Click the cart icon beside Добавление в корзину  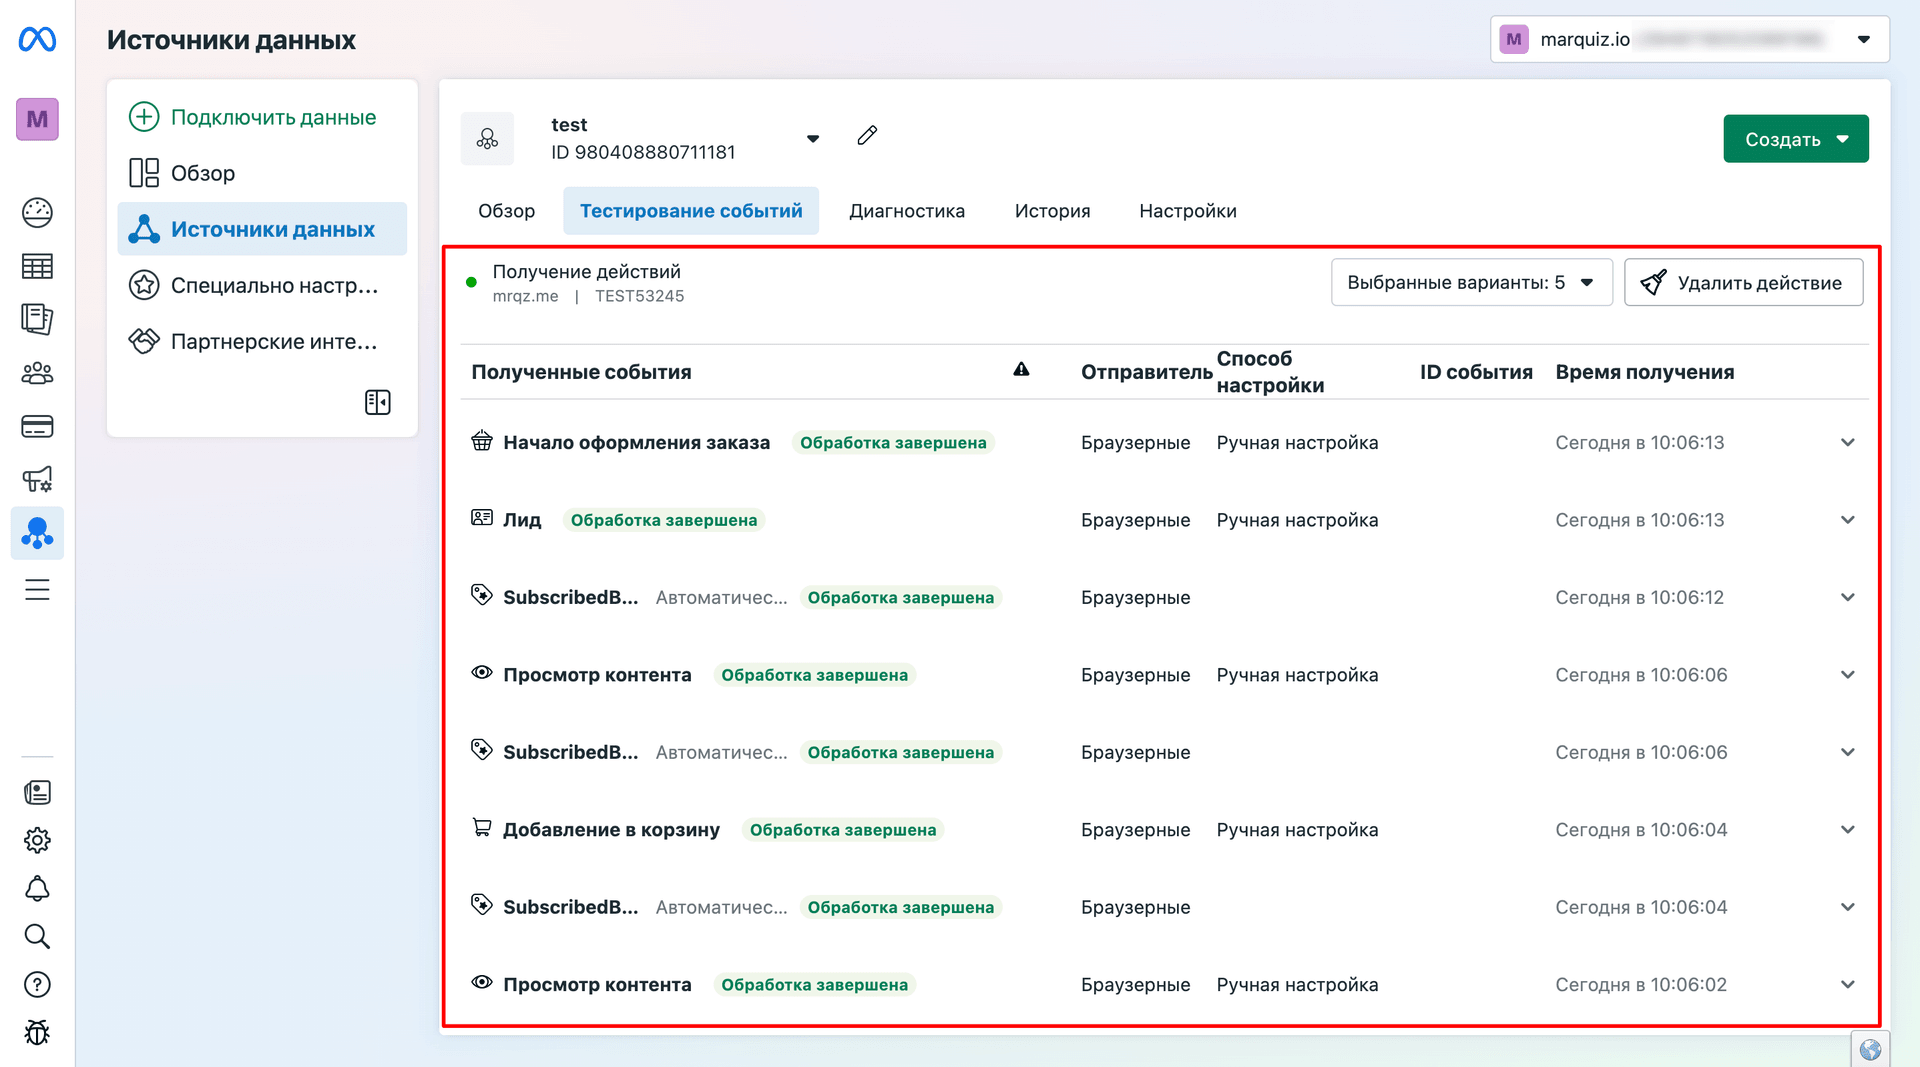coord(482,828)
